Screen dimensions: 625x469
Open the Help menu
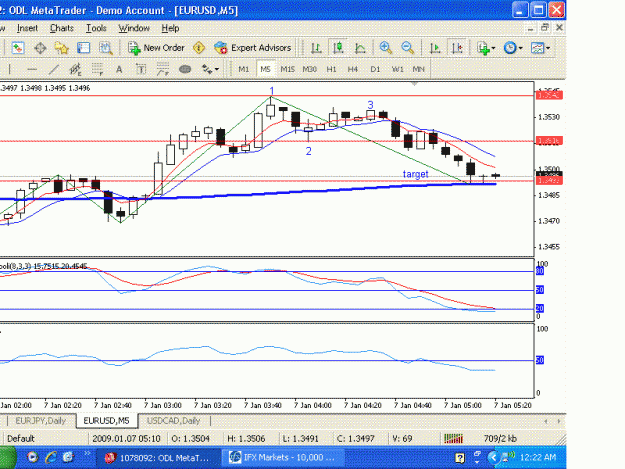tap(170, 28)
